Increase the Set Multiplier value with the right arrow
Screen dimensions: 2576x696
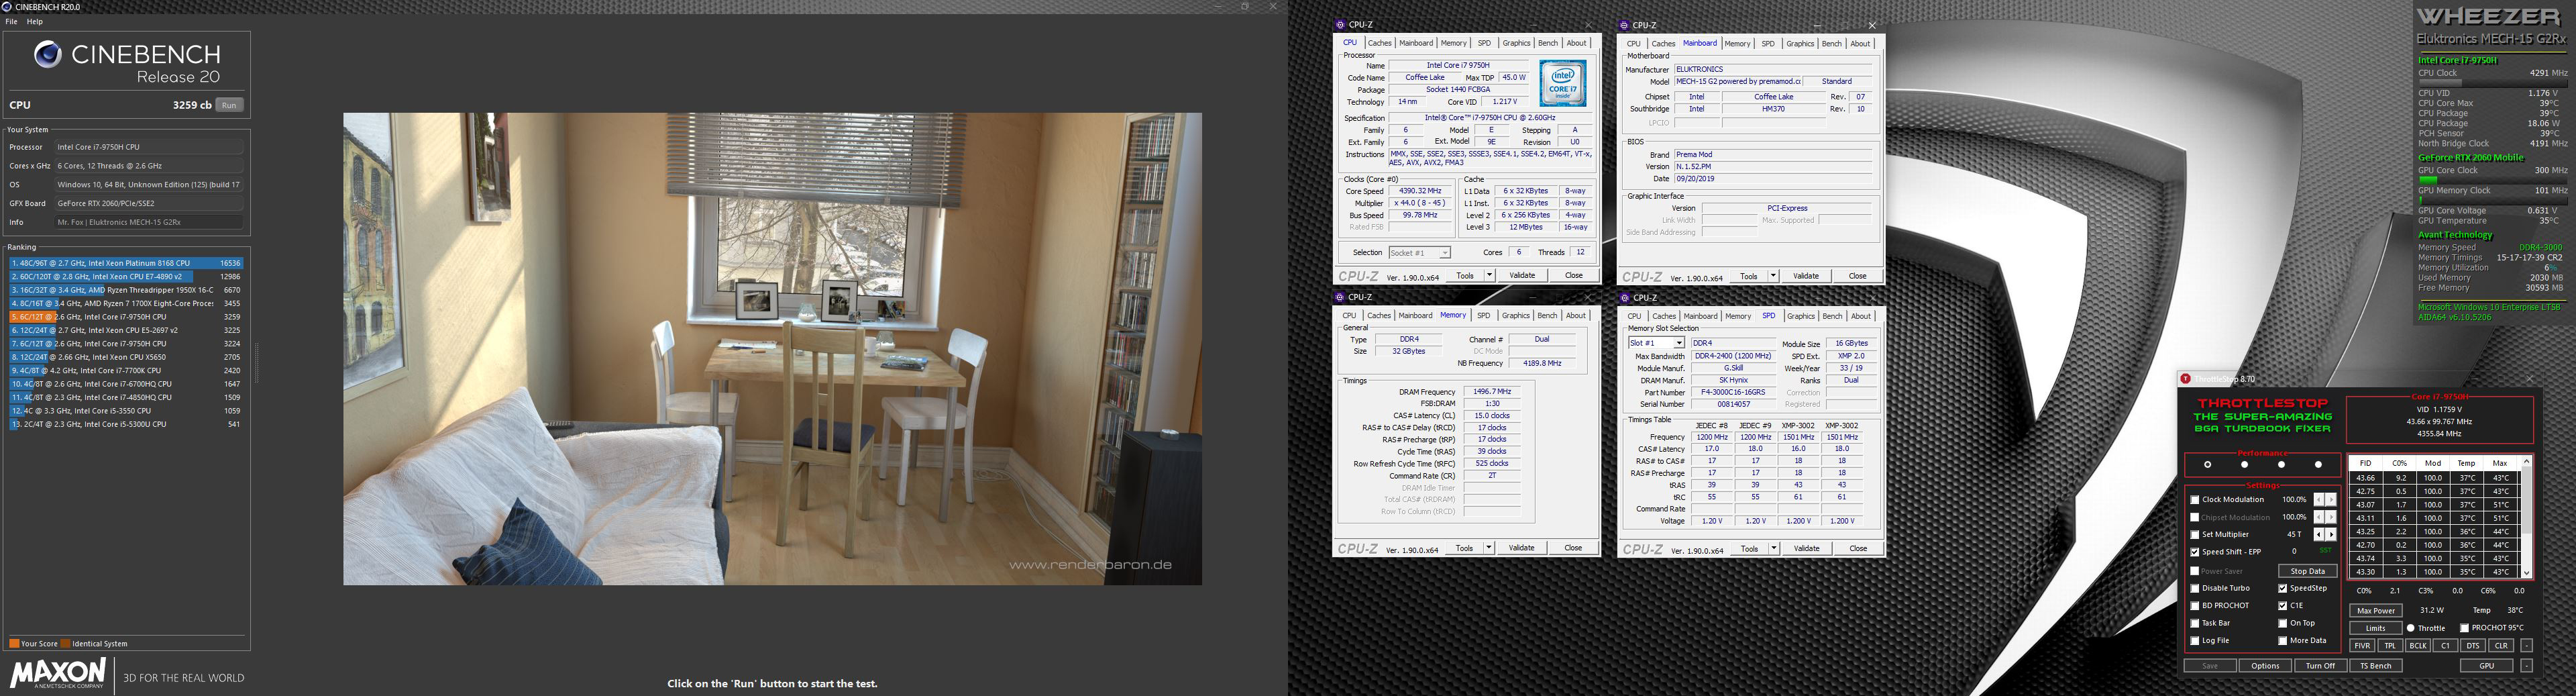coord(2331,535)
